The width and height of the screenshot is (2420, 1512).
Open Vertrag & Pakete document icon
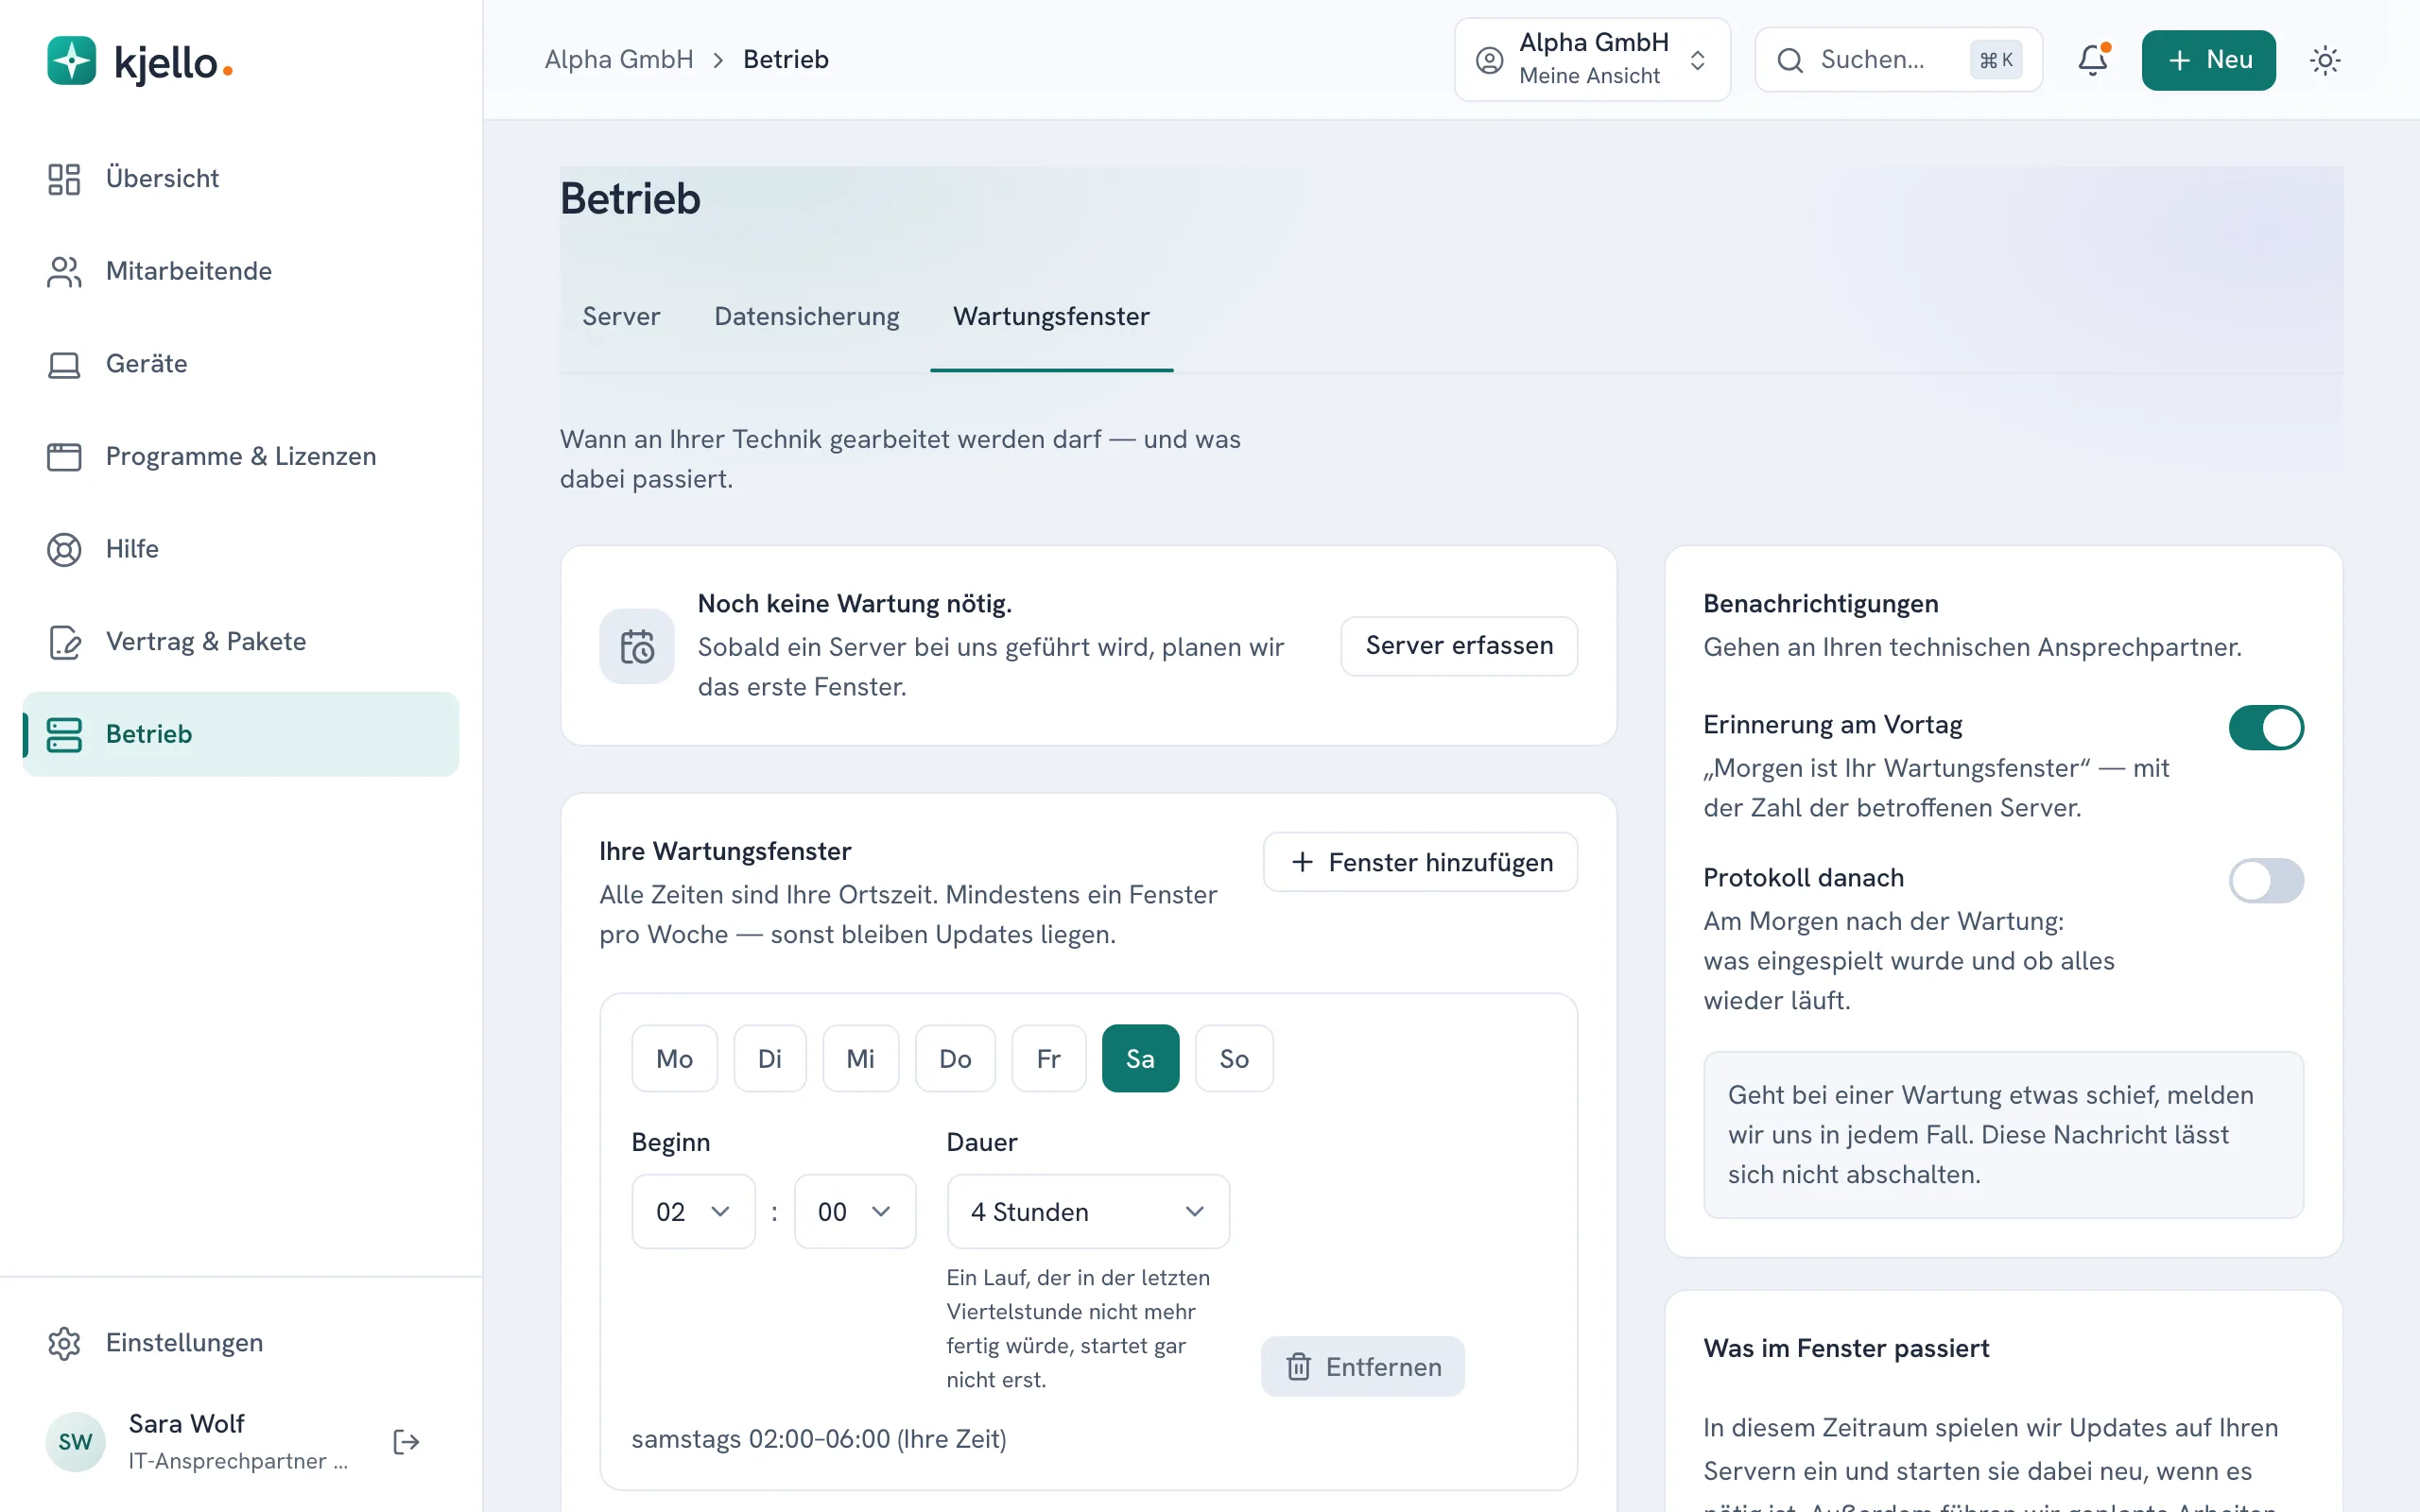[x=64, y=642]
